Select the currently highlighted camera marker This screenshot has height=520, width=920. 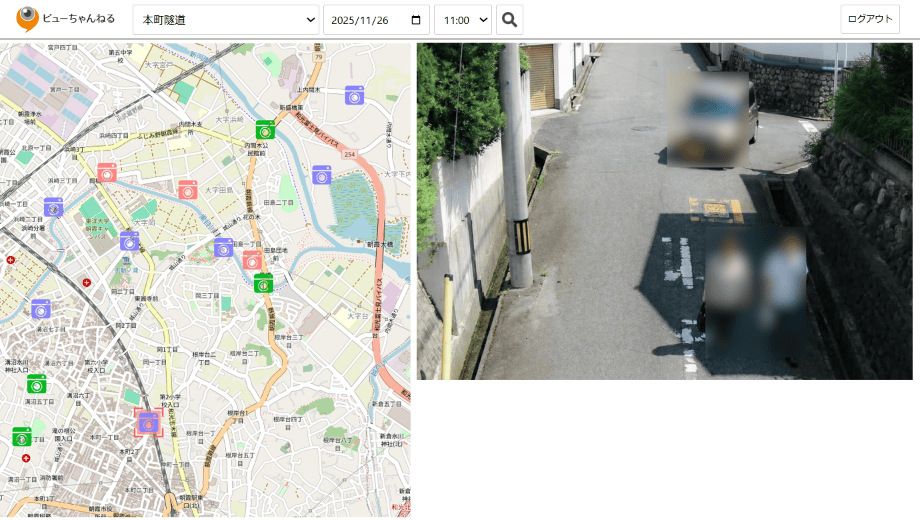coord(148,422)
